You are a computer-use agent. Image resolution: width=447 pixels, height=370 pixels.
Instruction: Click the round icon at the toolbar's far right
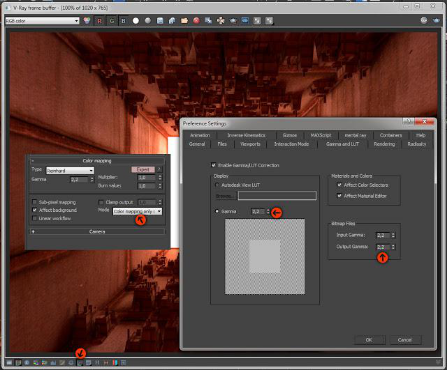tap(424, 21)
